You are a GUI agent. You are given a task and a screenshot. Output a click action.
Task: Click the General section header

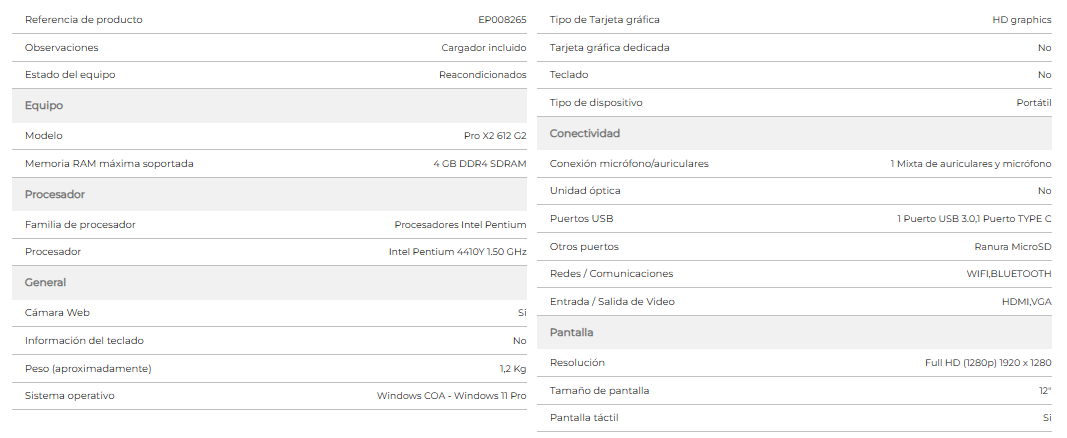tap(269, 282)
